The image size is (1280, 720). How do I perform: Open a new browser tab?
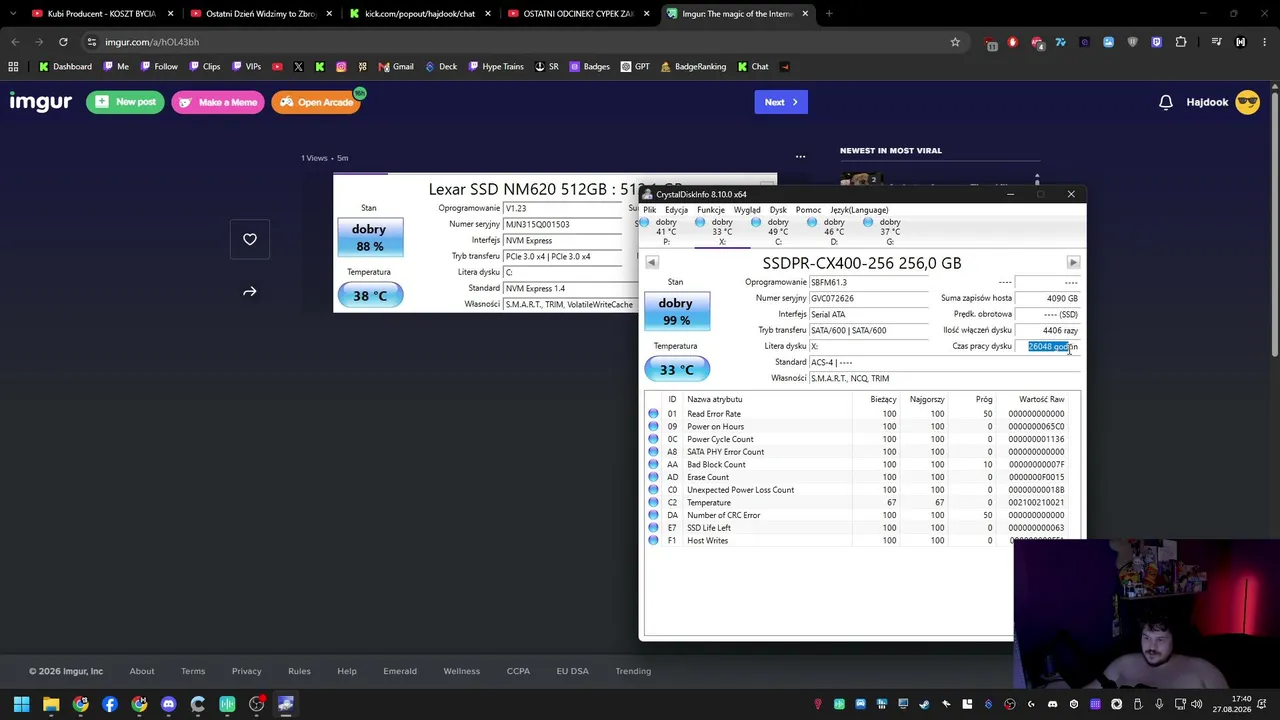(x=829, y=14)
